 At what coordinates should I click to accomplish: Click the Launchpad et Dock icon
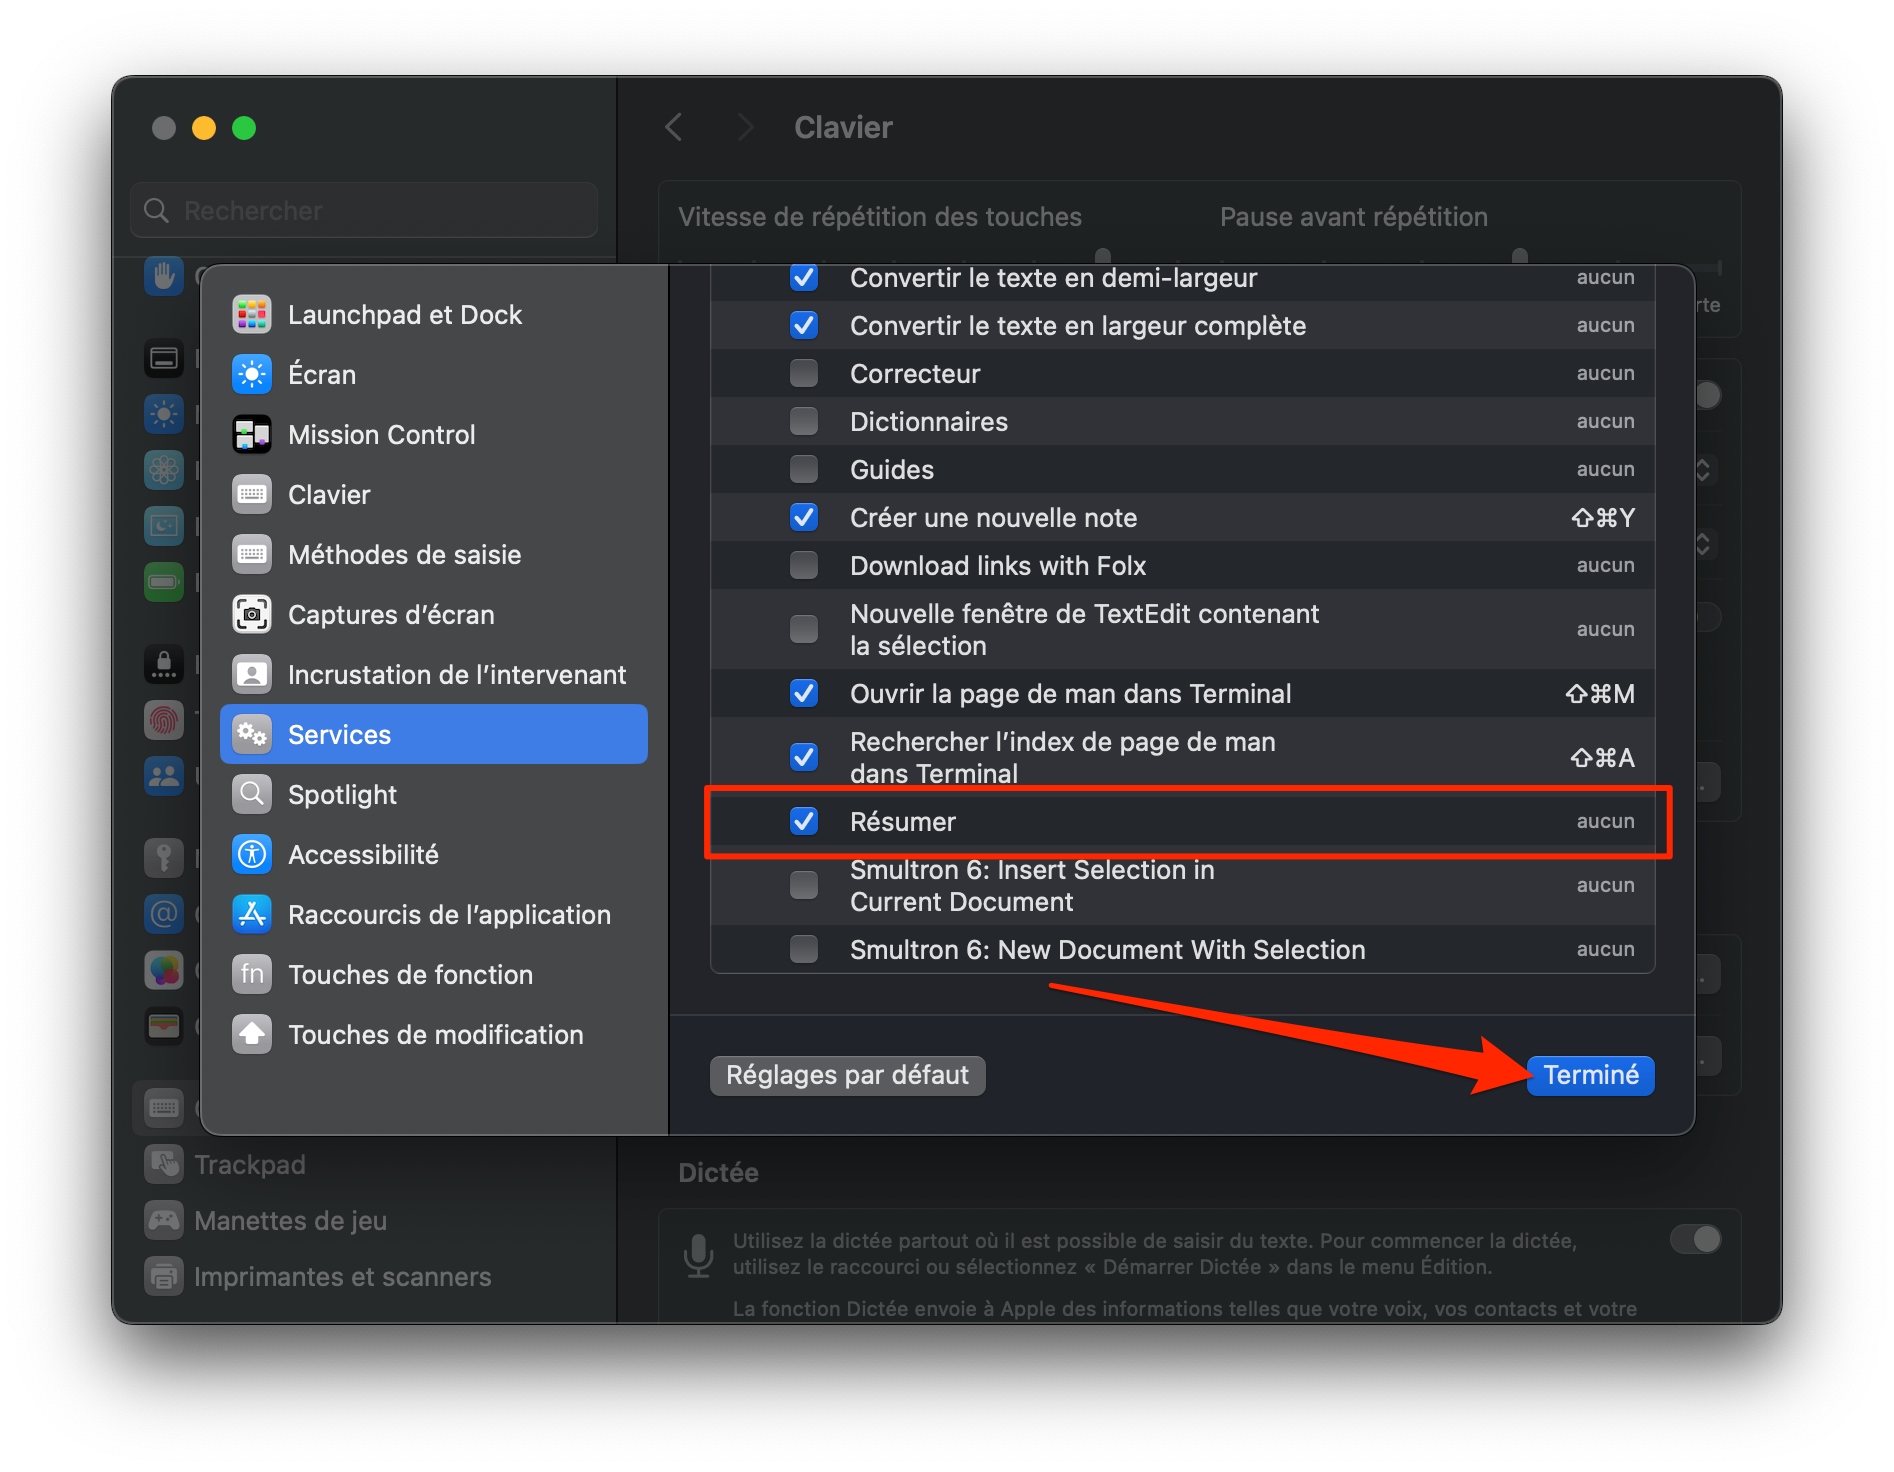coord(252,315)
